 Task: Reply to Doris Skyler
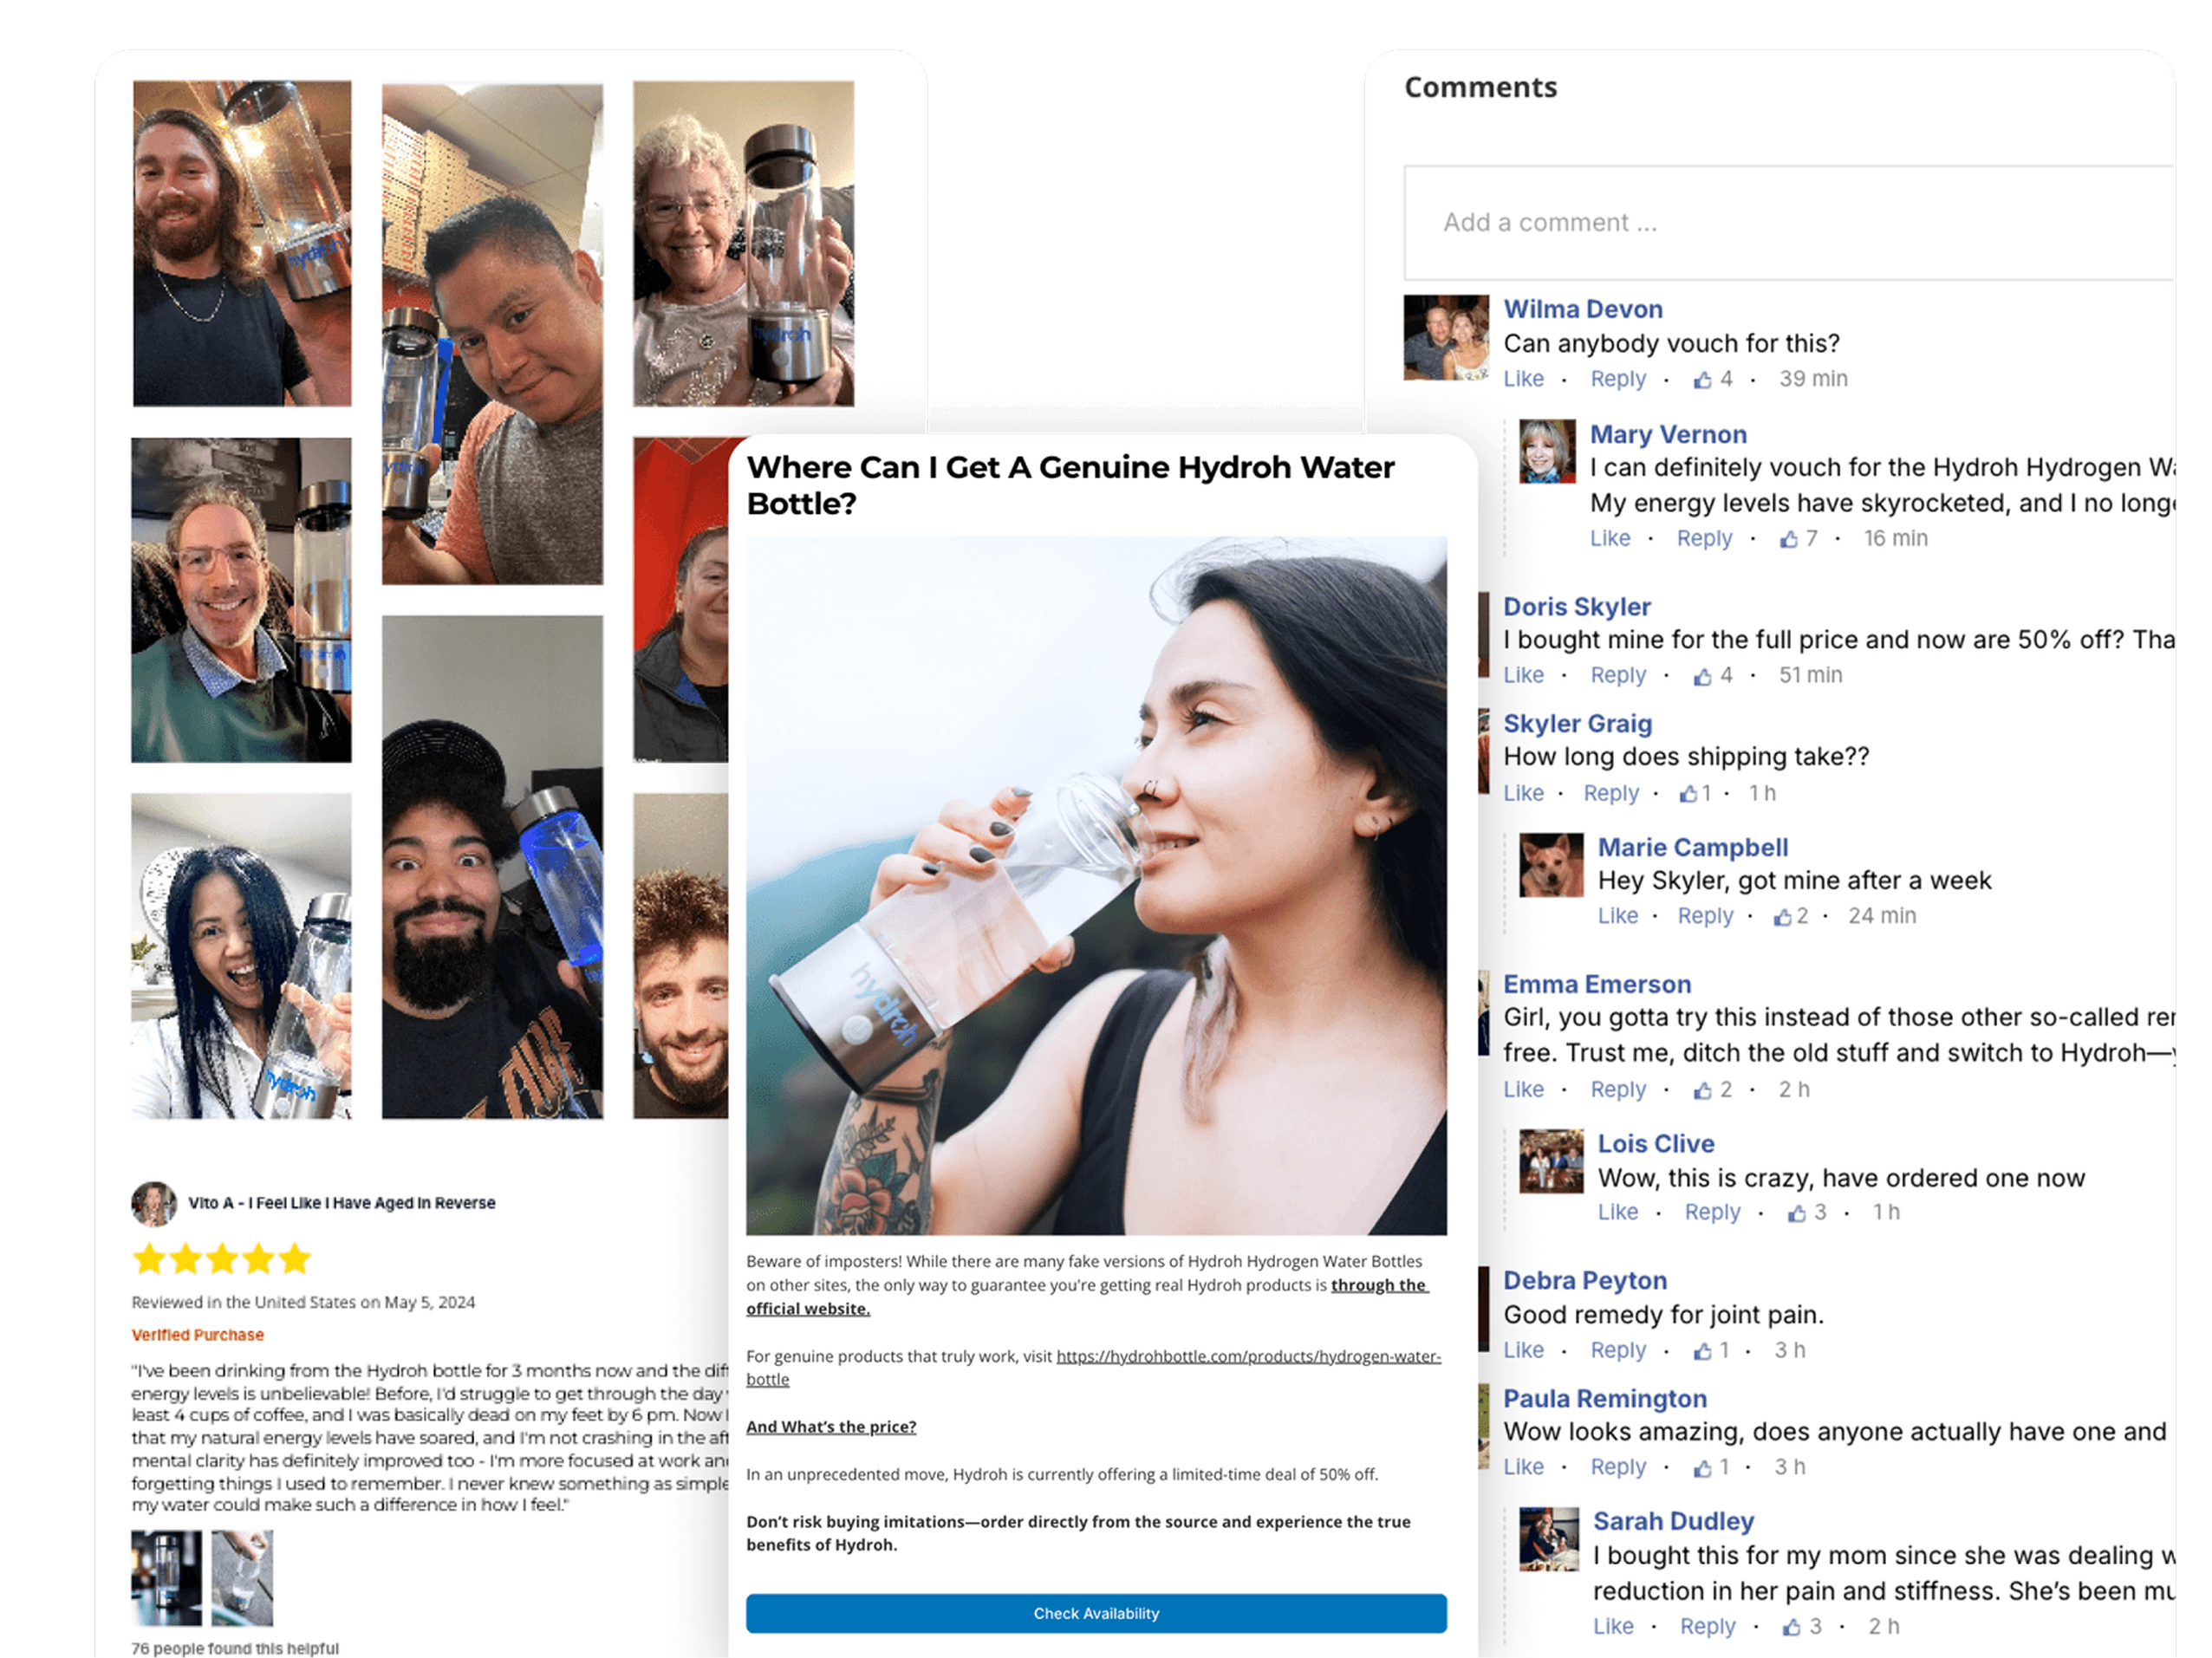[1617, 675]
